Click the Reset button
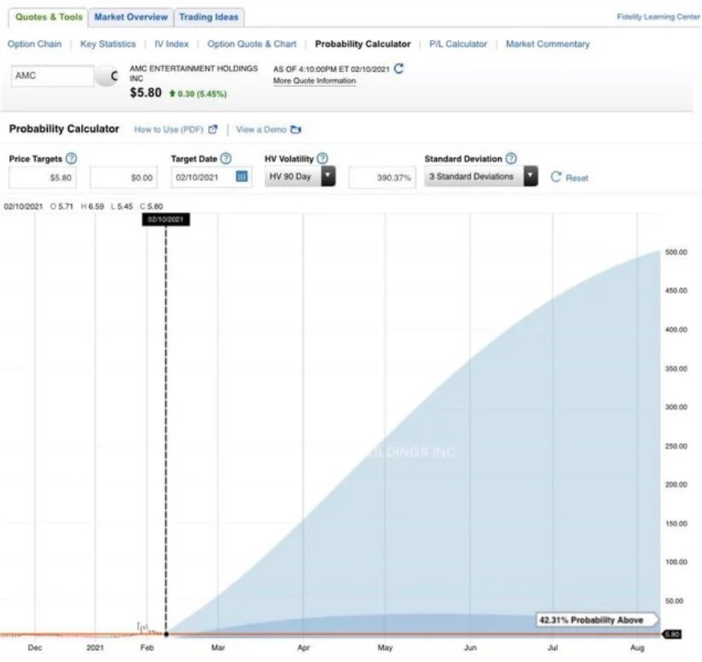The width and height of the screenshot is (702, 662). pos(569,178)
